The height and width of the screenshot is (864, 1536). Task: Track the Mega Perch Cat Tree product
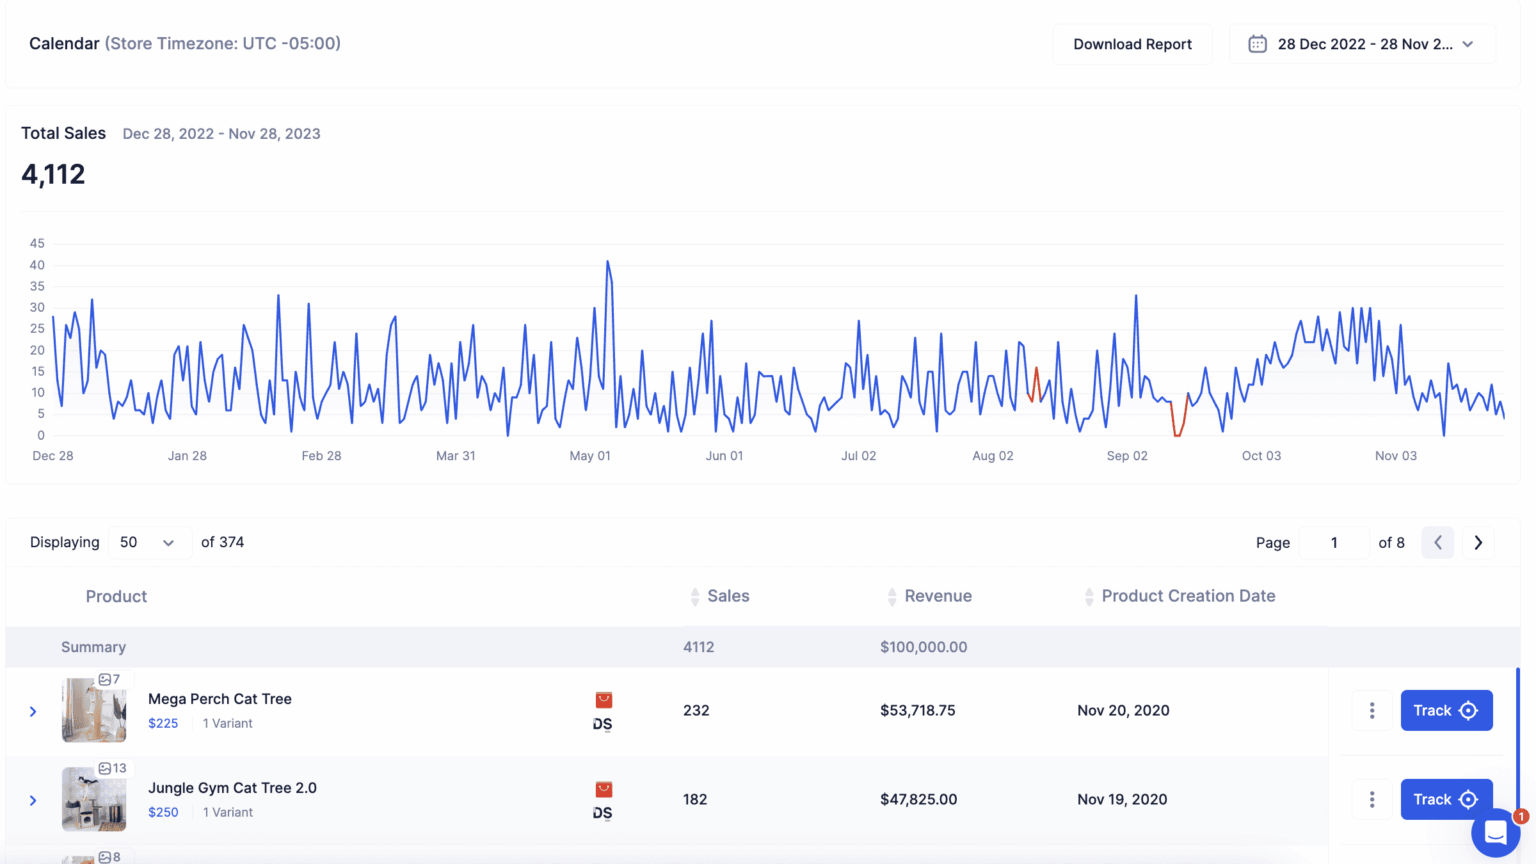coord(1446,710)
